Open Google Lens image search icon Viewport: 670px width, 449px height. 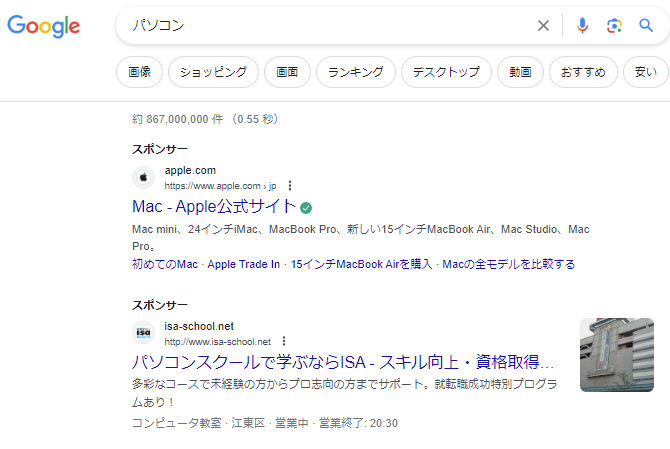pos(614,26)
